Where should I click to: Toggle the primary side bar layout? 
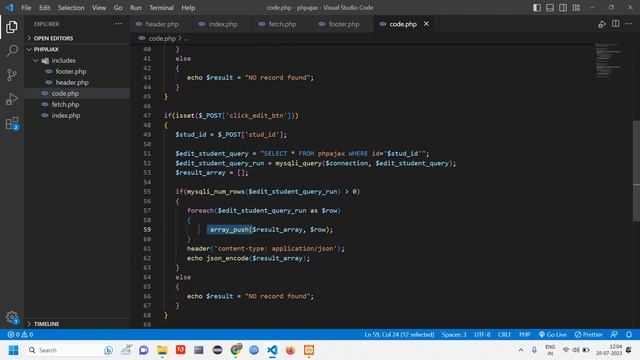tap(537, 8)
